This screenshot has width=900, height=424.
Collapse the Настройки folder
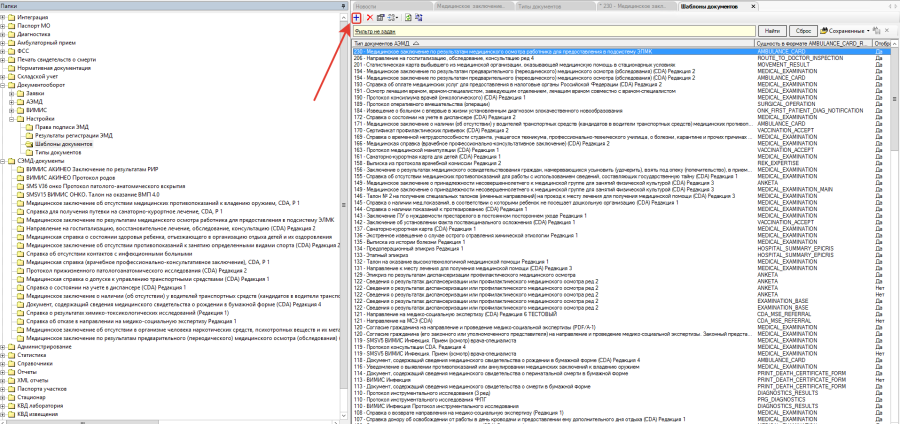[13, 119]
